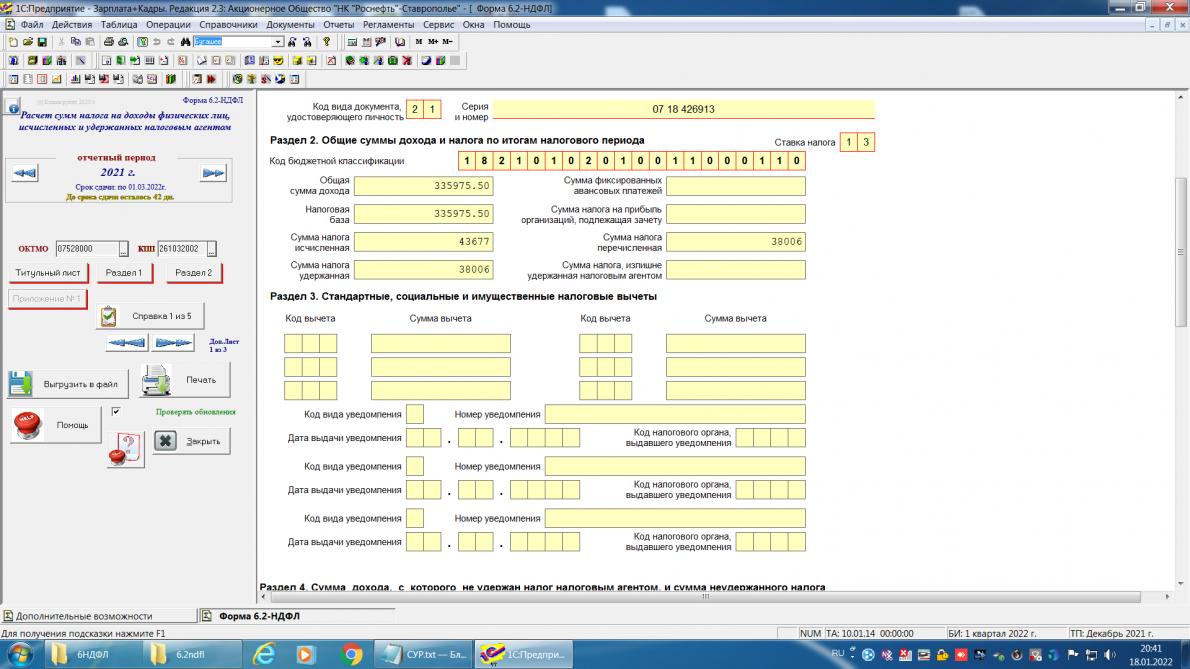Click the red double-arrow toolbar icon
This screenshot has width=1190, height=669.
point(211,79)
